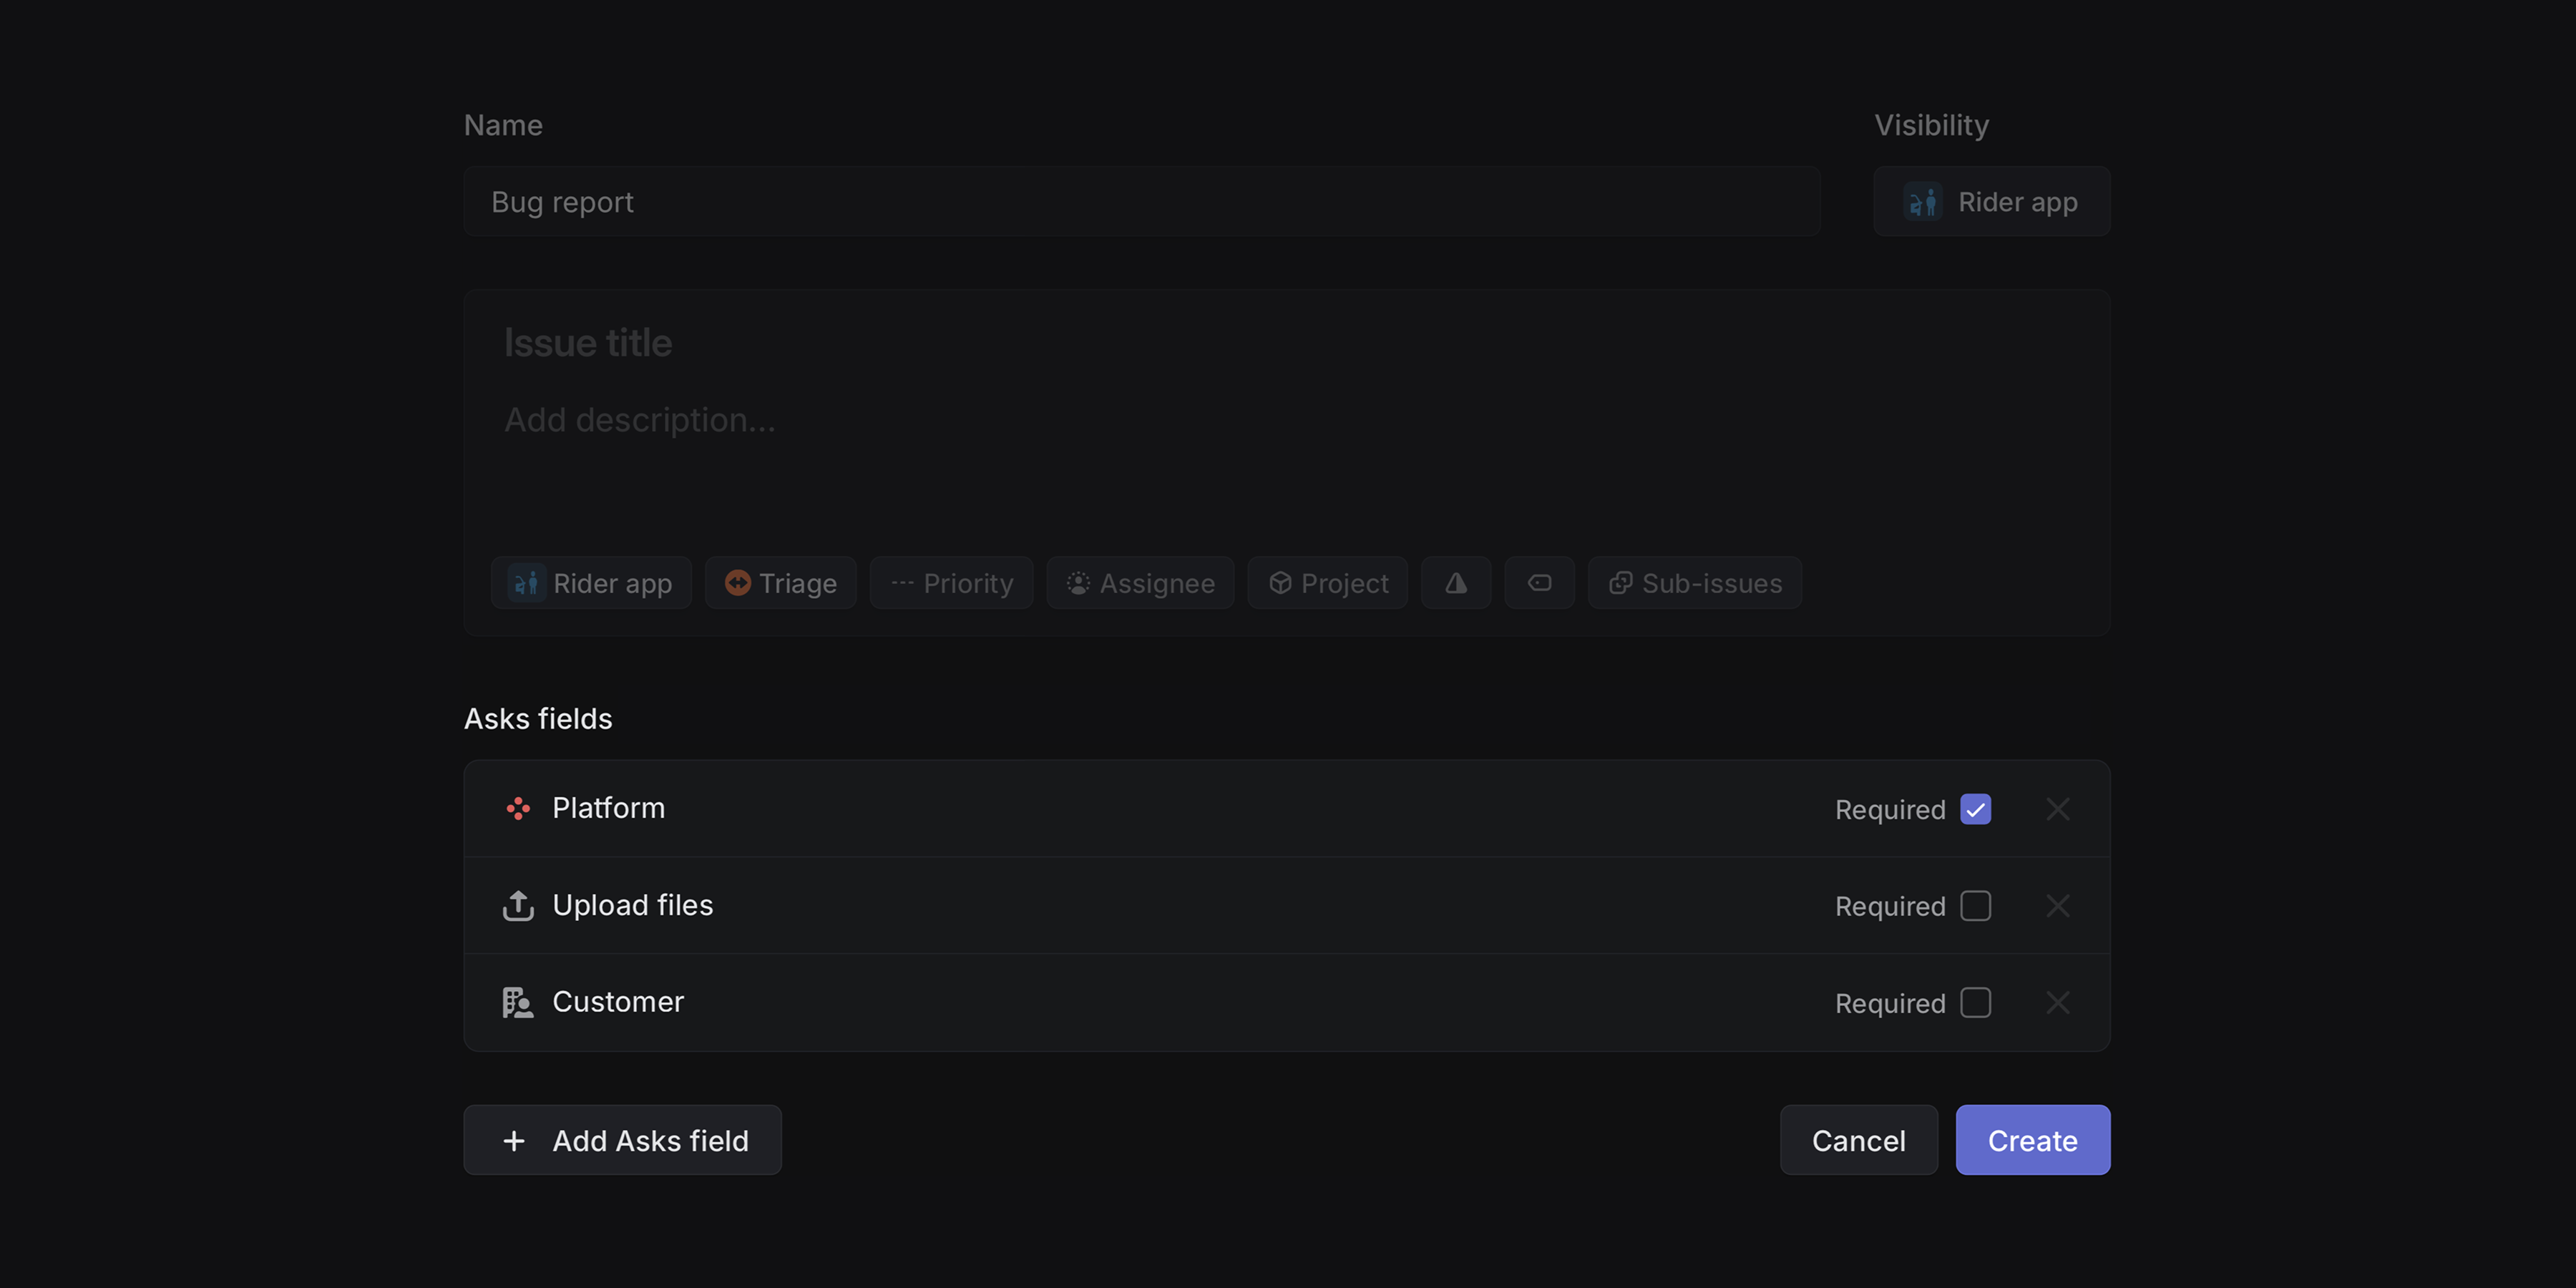Cancel template creation

[1858, 1140]
